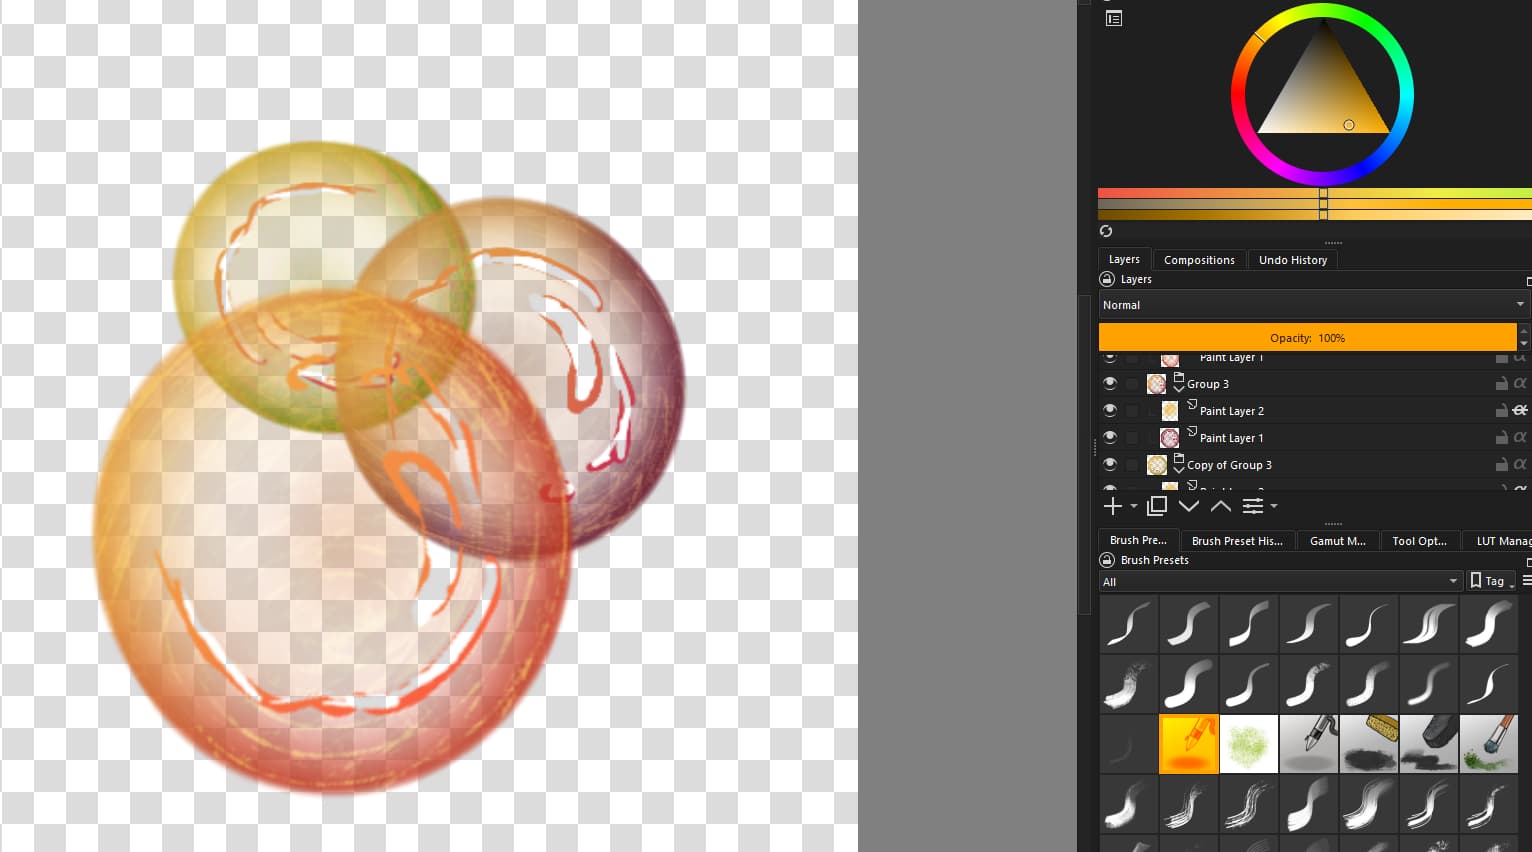Collapse the Group 3 layer group
The image size is (1532, 852).
tap(1179, 389)
